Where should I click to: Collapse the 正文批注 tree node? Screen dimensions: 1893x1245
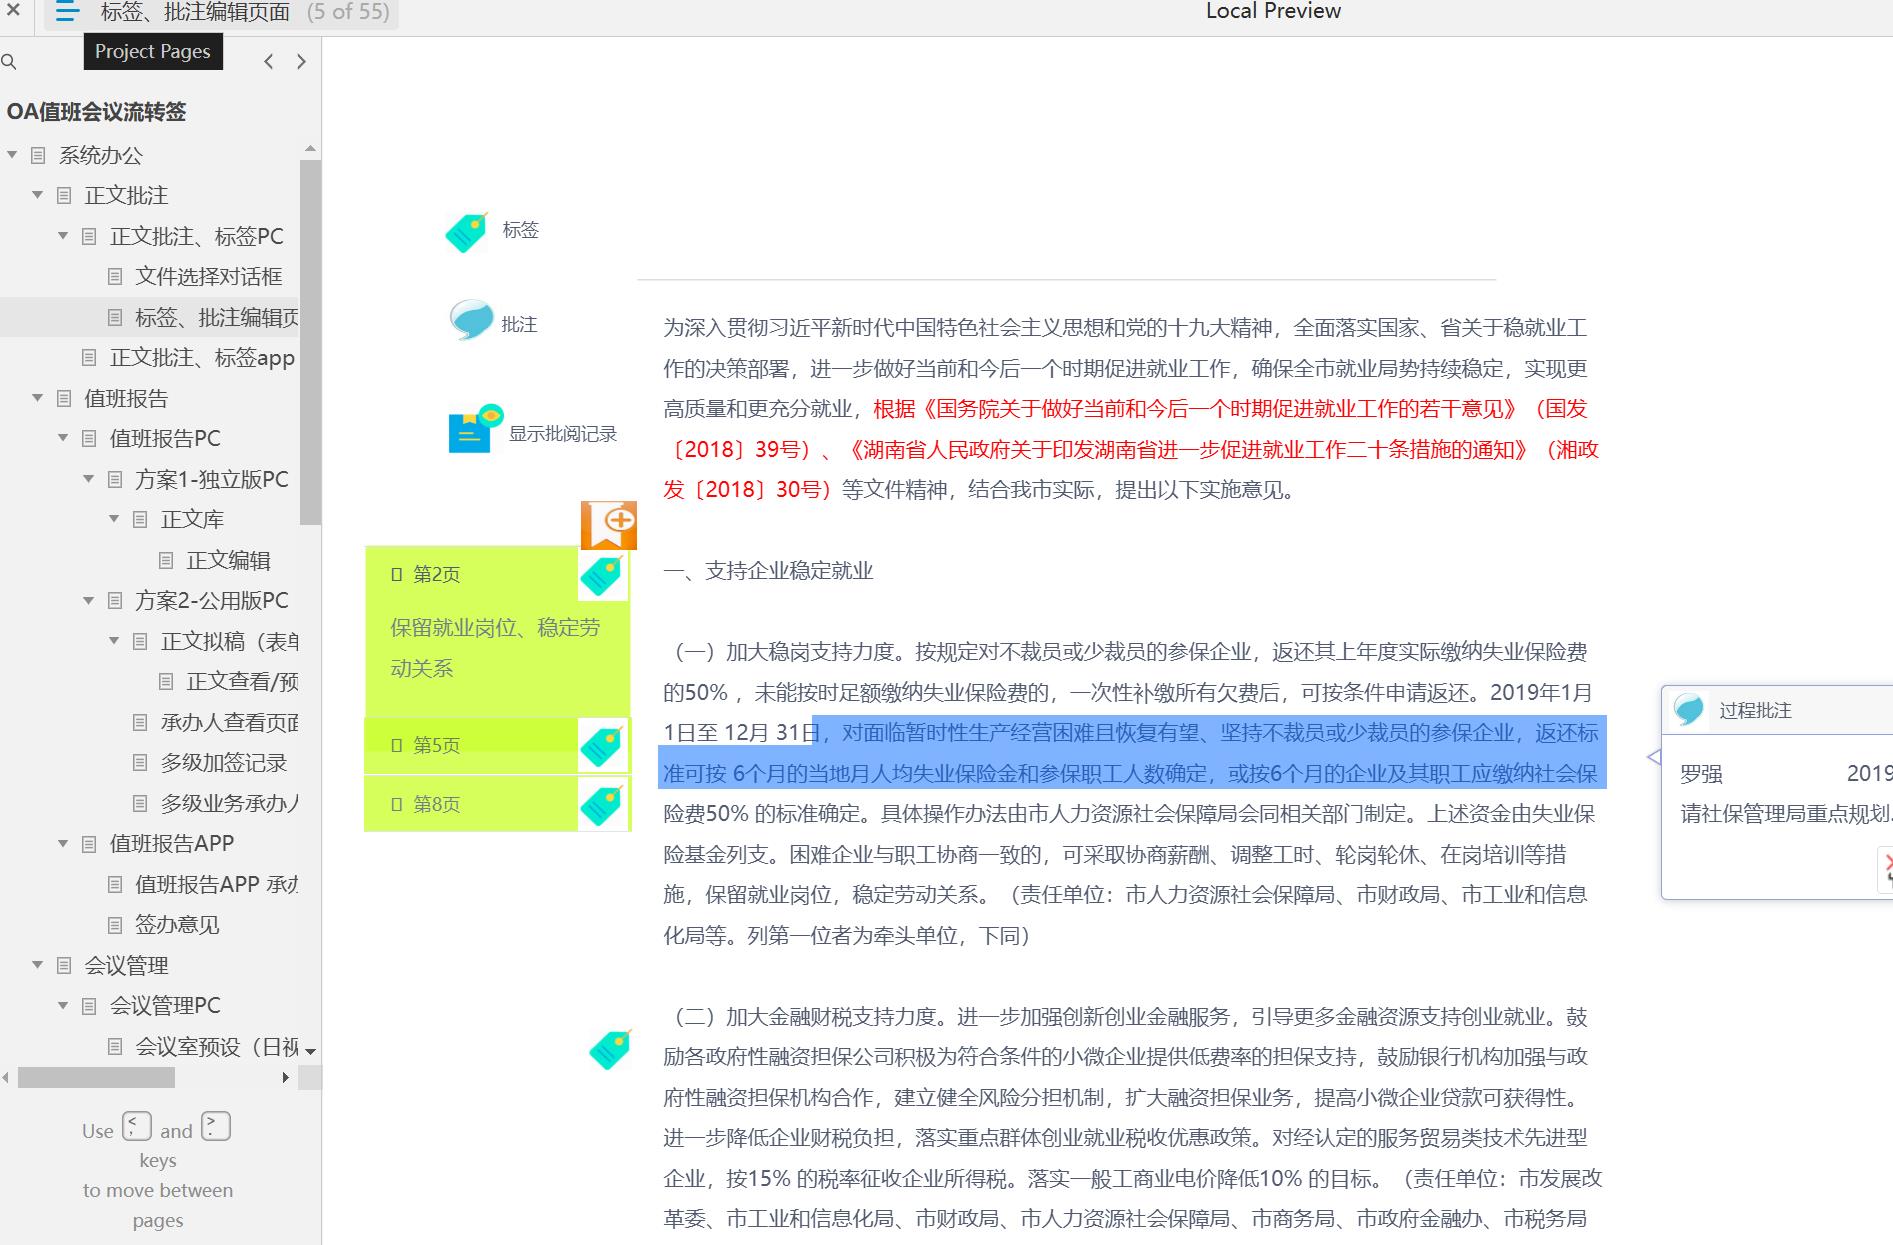click(38, 195)
